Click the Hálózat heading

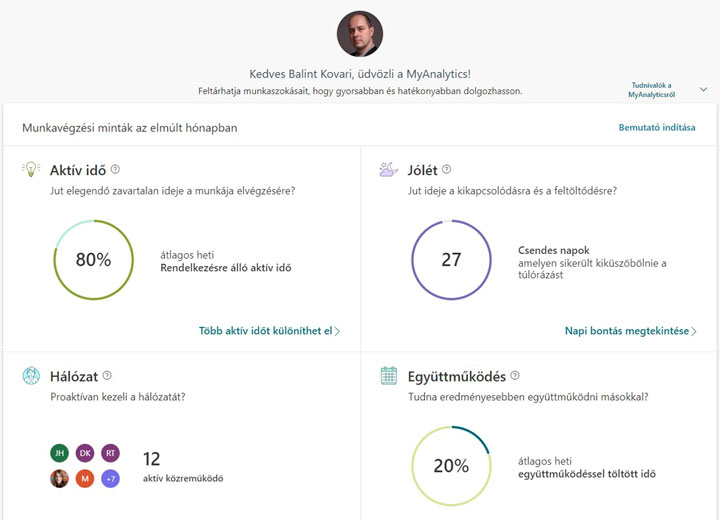[74, 377]
